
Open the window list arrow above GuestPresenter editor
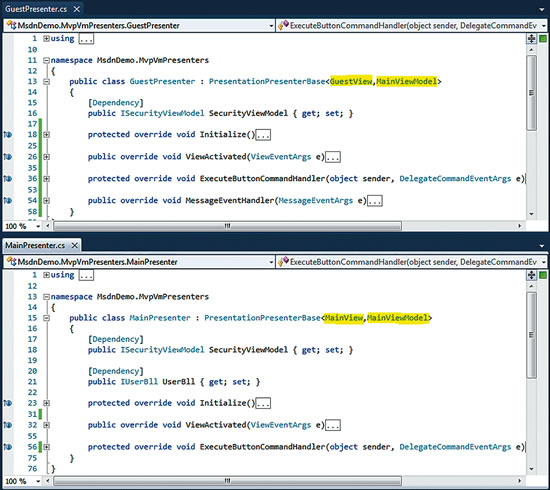(542, 9)
